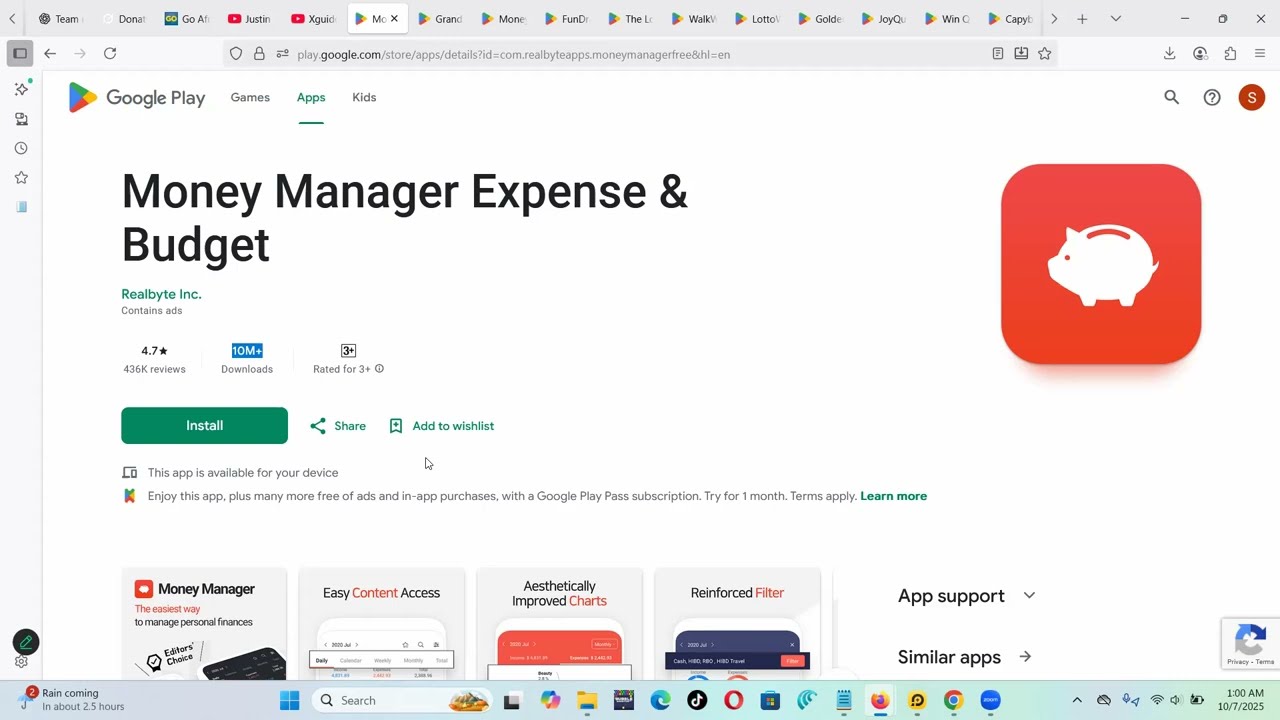Switch to the Justin YouTube tab
1280x720 pixels.
pos(250,19)
